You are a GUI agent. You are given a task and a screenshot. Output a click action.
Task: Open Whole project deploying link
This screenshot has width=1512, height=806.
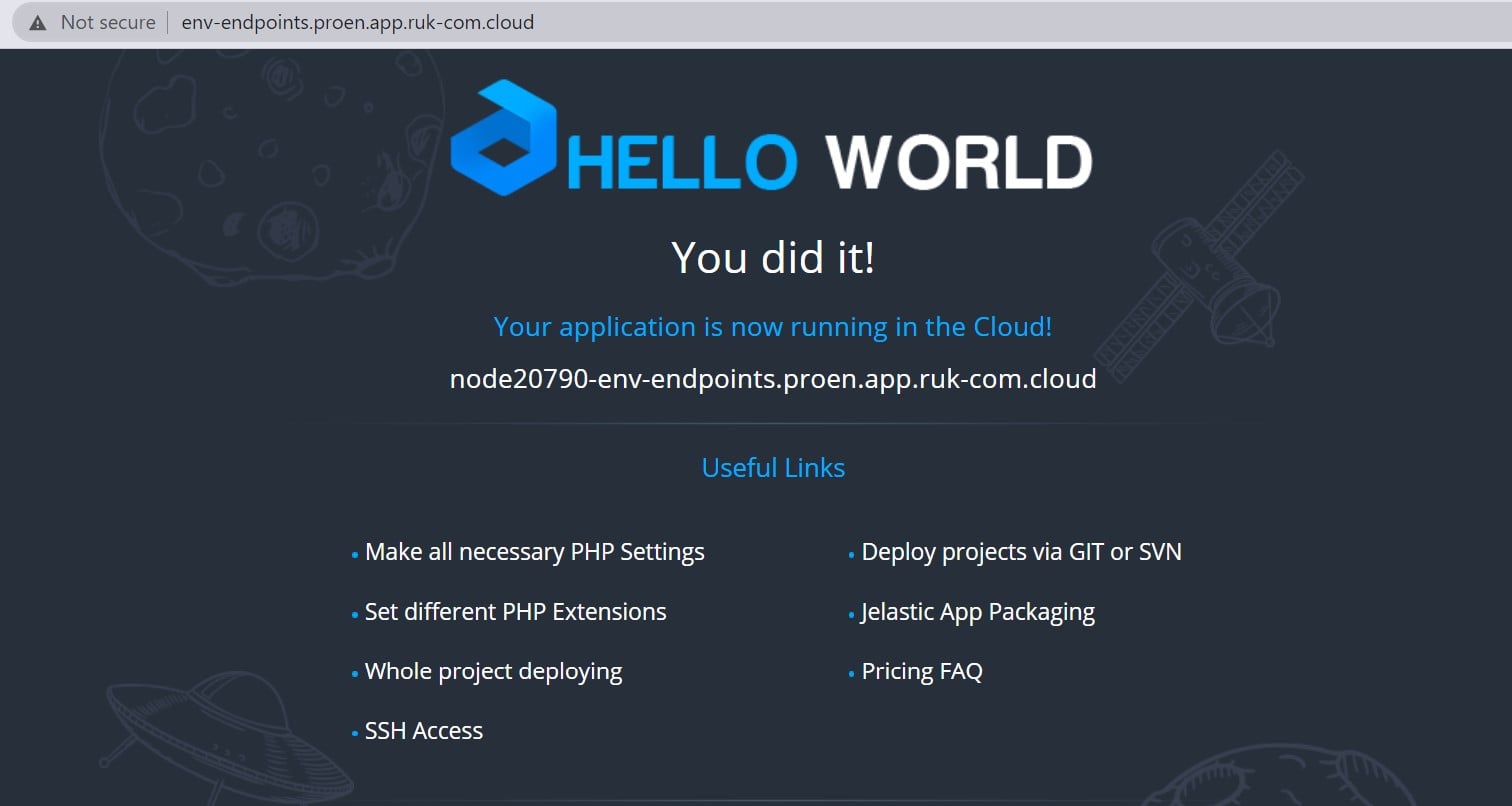pyautogui.click(x=494, y=671)
